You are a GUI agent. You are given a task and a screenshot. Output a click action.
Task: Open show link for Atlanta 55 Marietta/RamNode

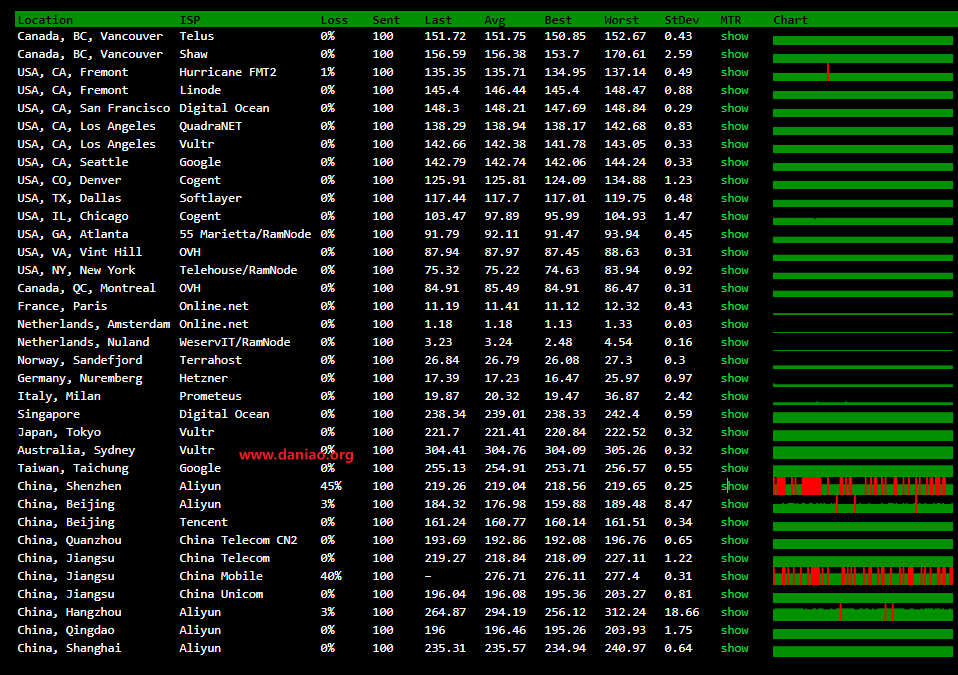coord(734,235)
